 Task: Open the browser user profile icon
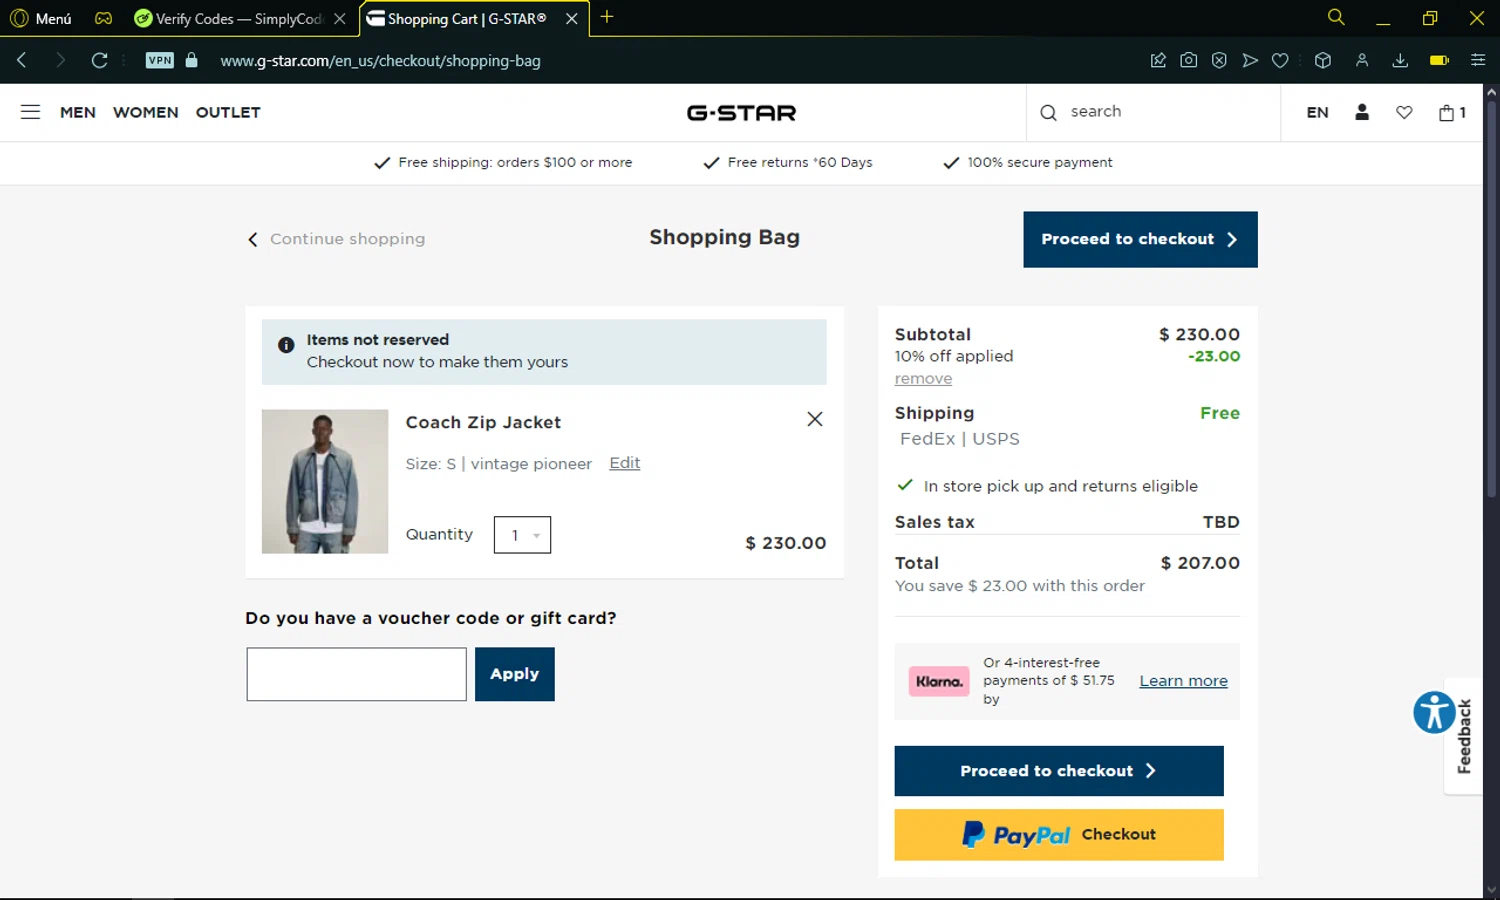coord(1362,60)
